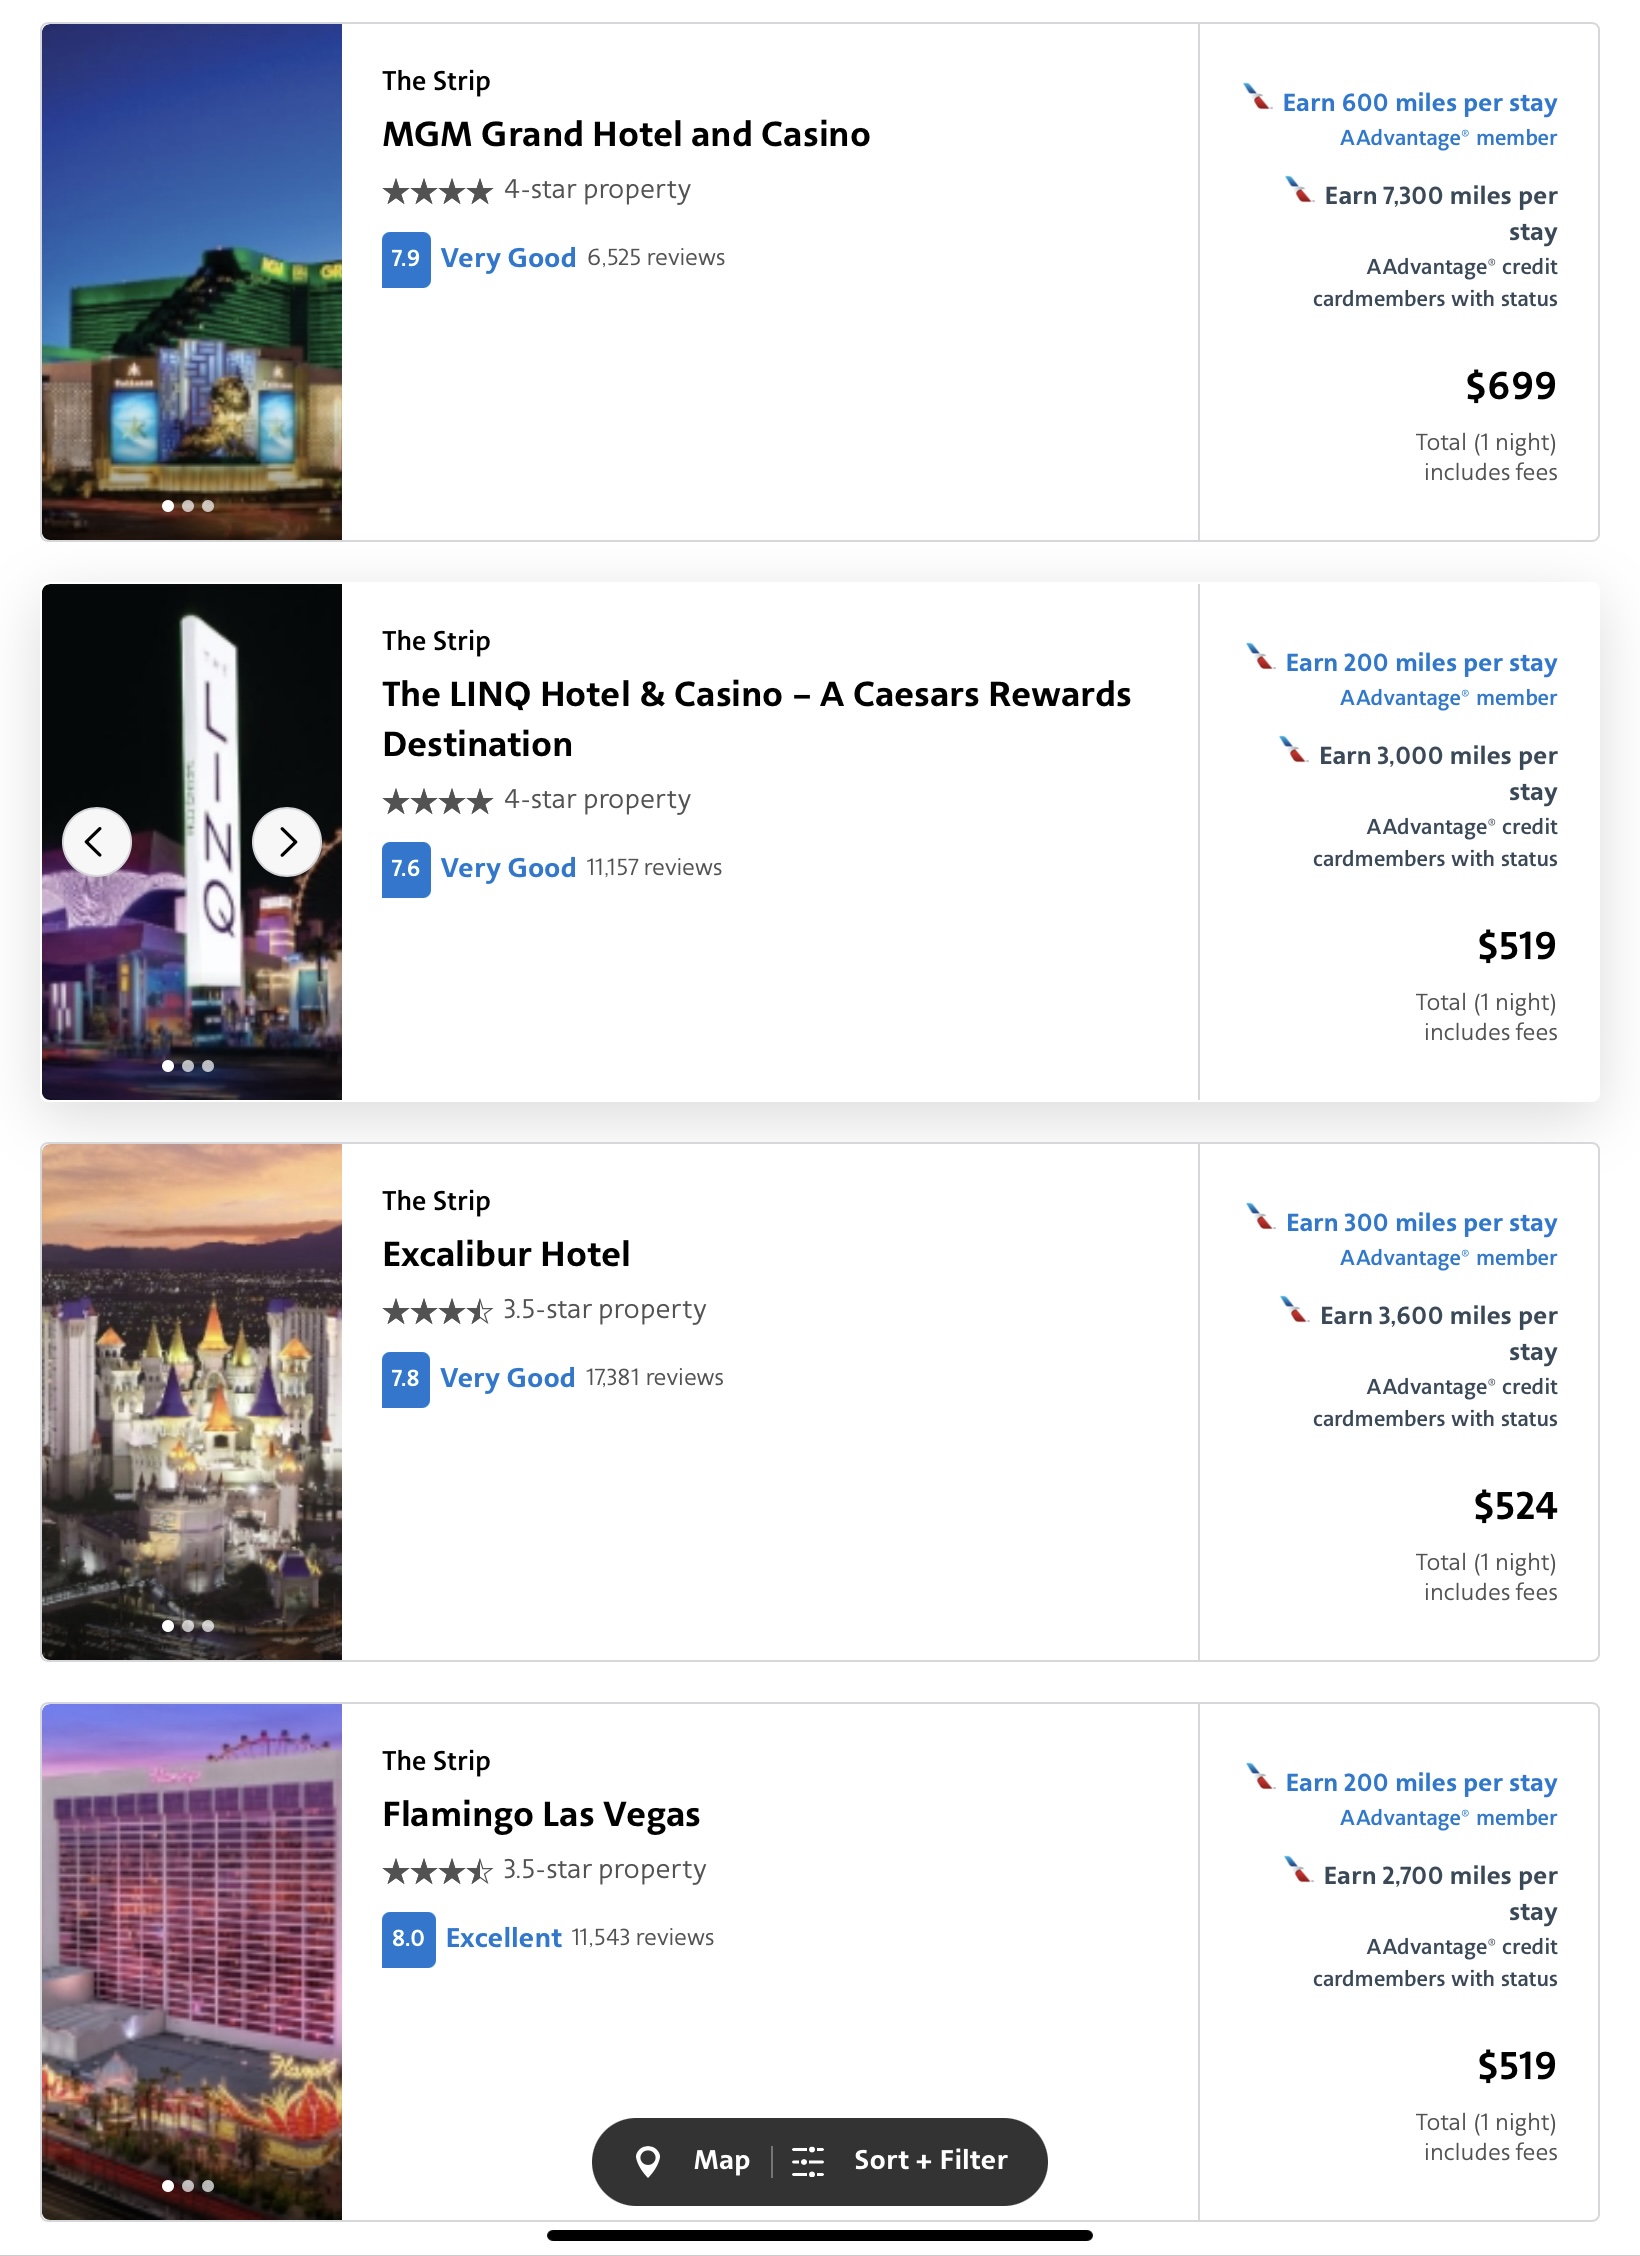Click the 7.6 rating badge for The LINQ
The image size is (1640, 2256).
(x=406, y=869)
